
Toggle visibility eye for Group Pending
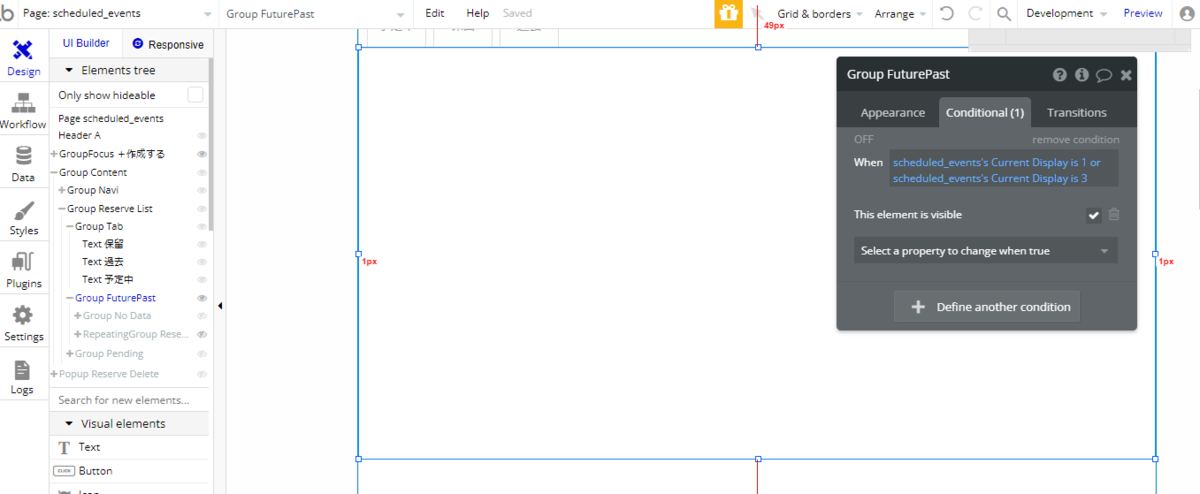(x=202, y=354)
